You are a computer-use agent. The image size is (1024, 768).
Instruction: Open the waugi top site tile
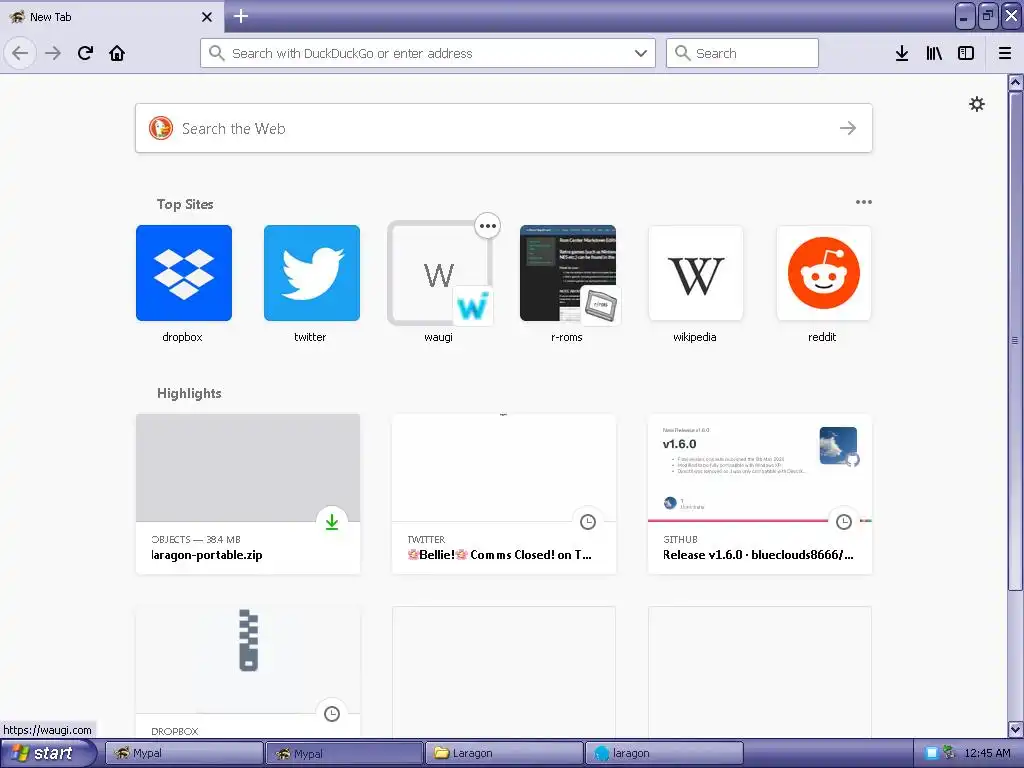coord(439,273)
